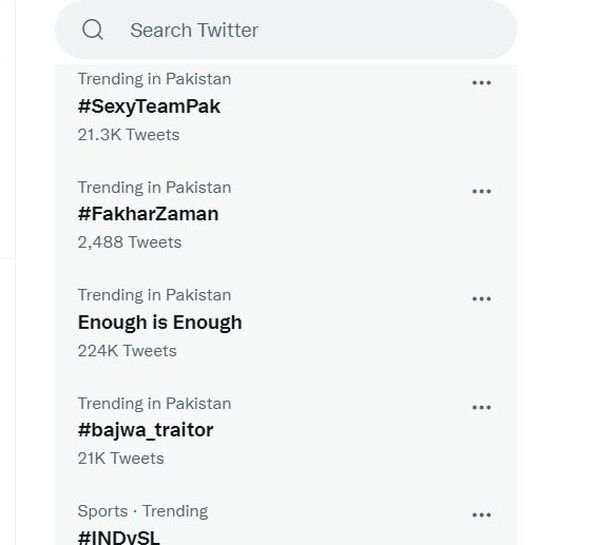
Task: Open the #bajwa_traitor trending hashtag
Action: (145, 430)
